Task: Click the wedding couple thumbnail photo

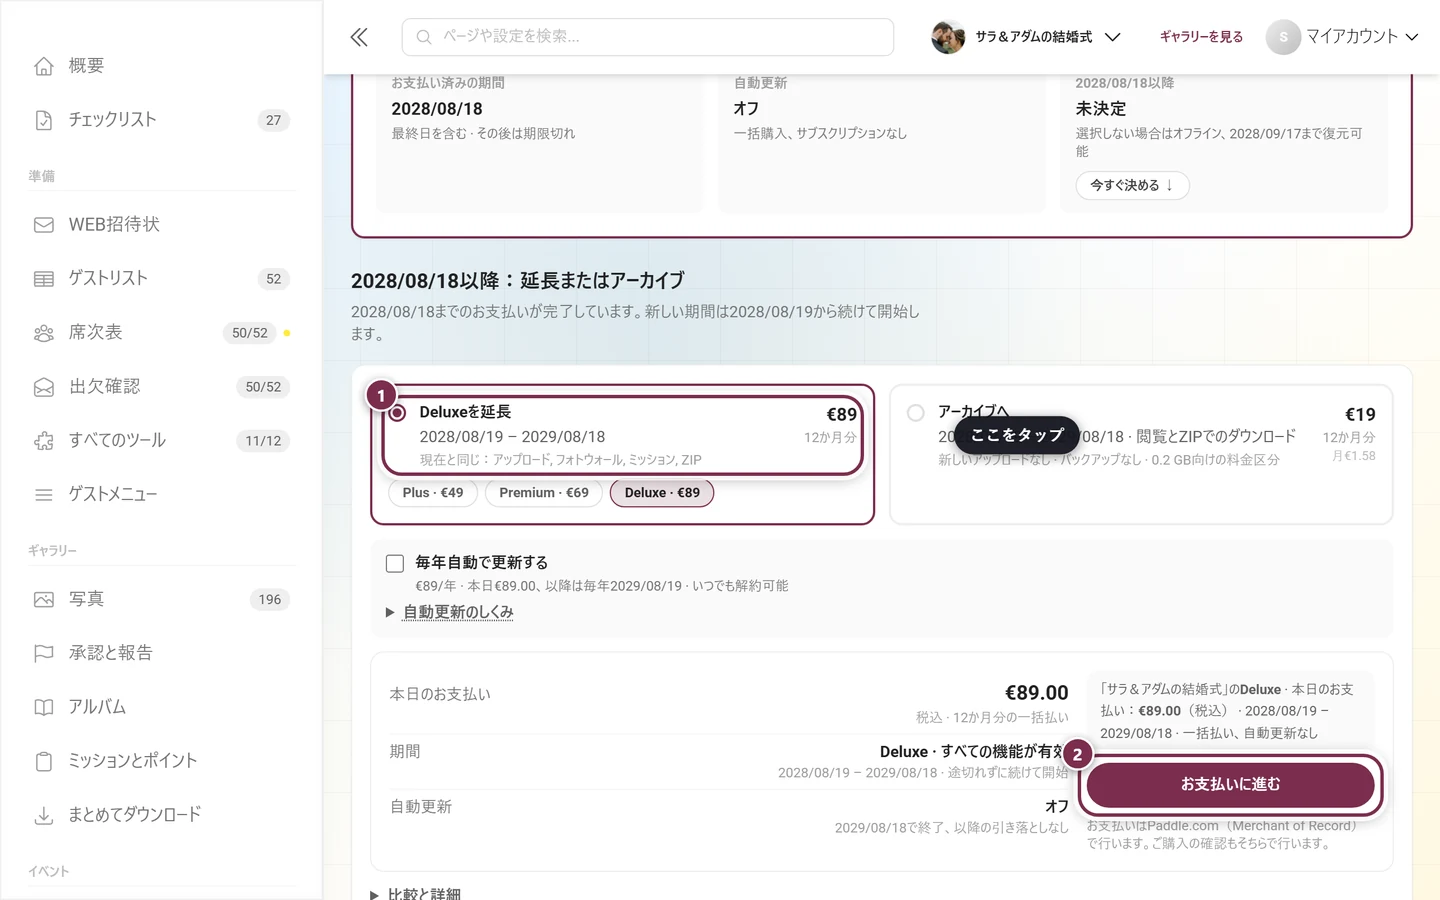Action: [948, 37]
